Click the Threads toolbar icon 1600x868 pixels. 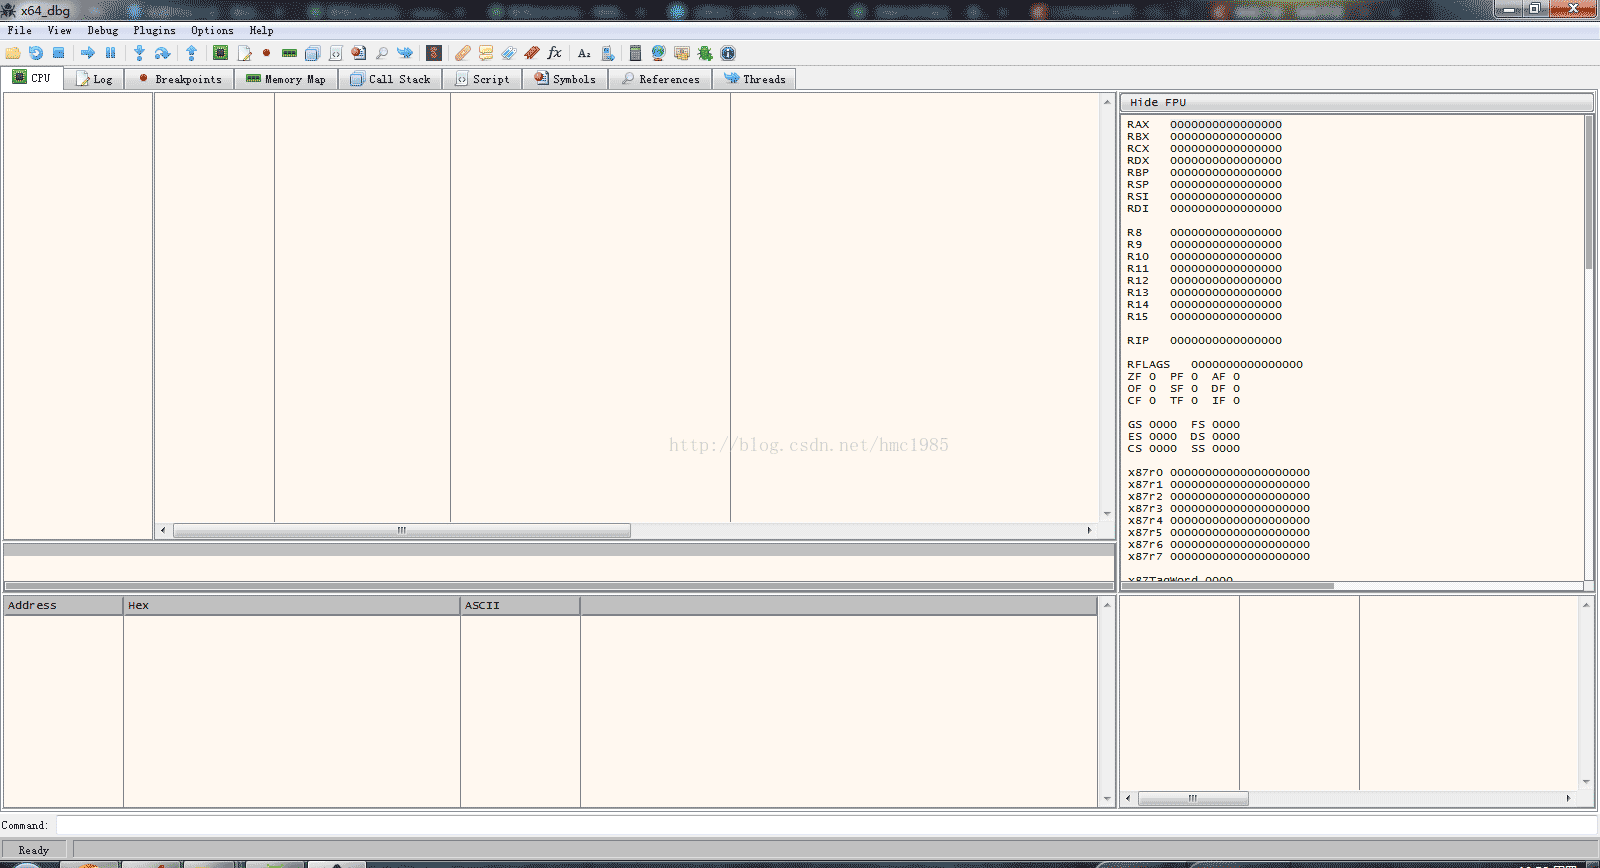tap(405, 53)
